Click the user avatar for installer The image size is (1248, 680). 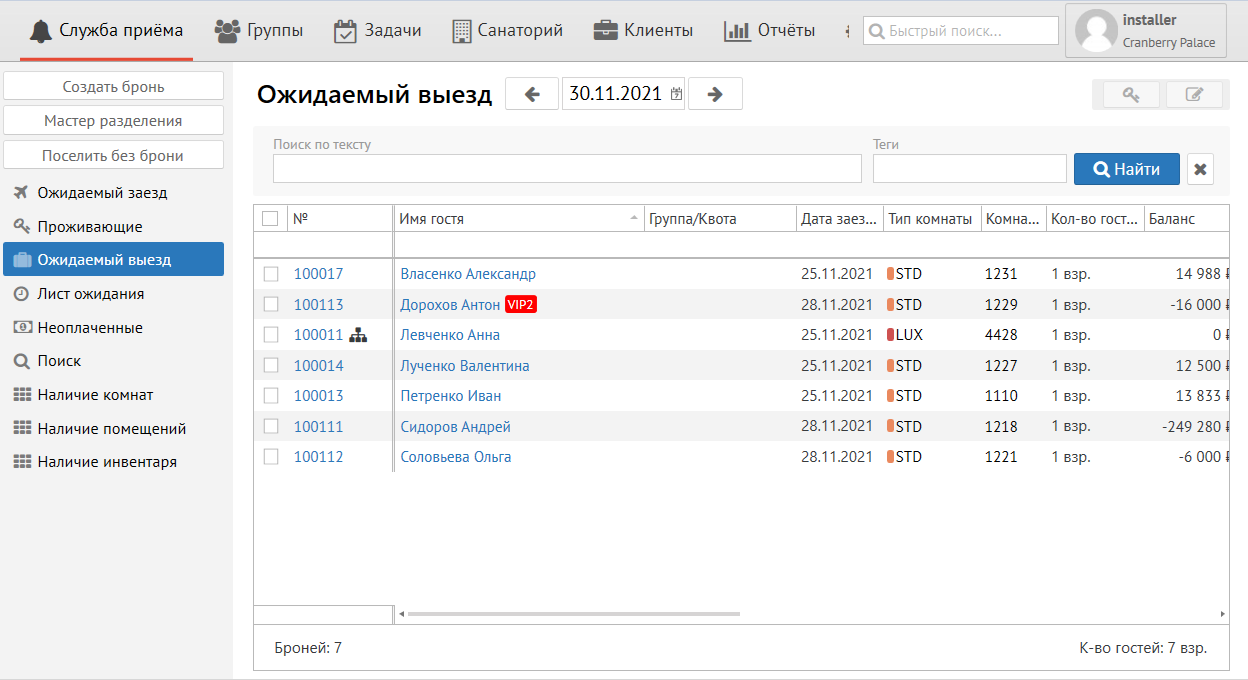pos(1095,32)
